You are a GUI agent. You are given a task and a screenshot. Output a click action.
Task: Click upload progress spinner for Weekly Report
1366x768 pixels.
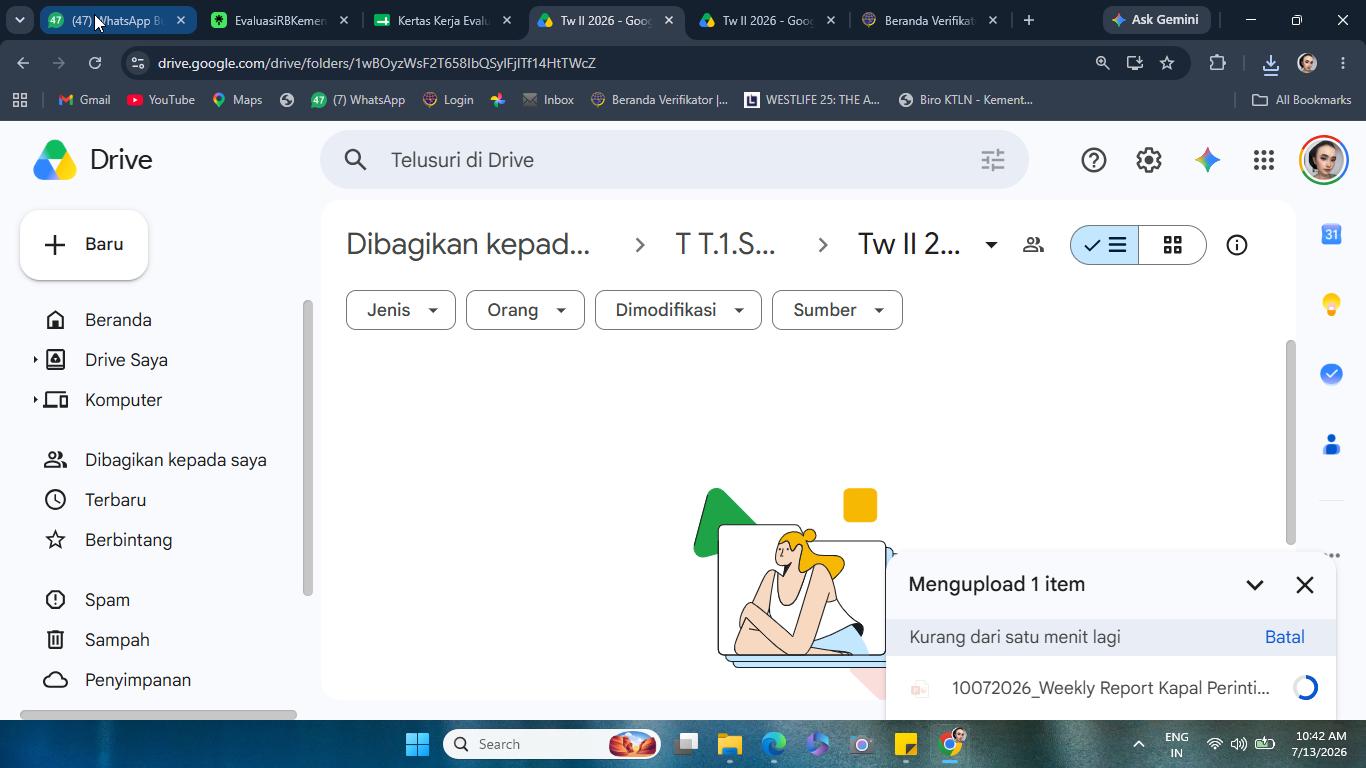coord(1305,688)
